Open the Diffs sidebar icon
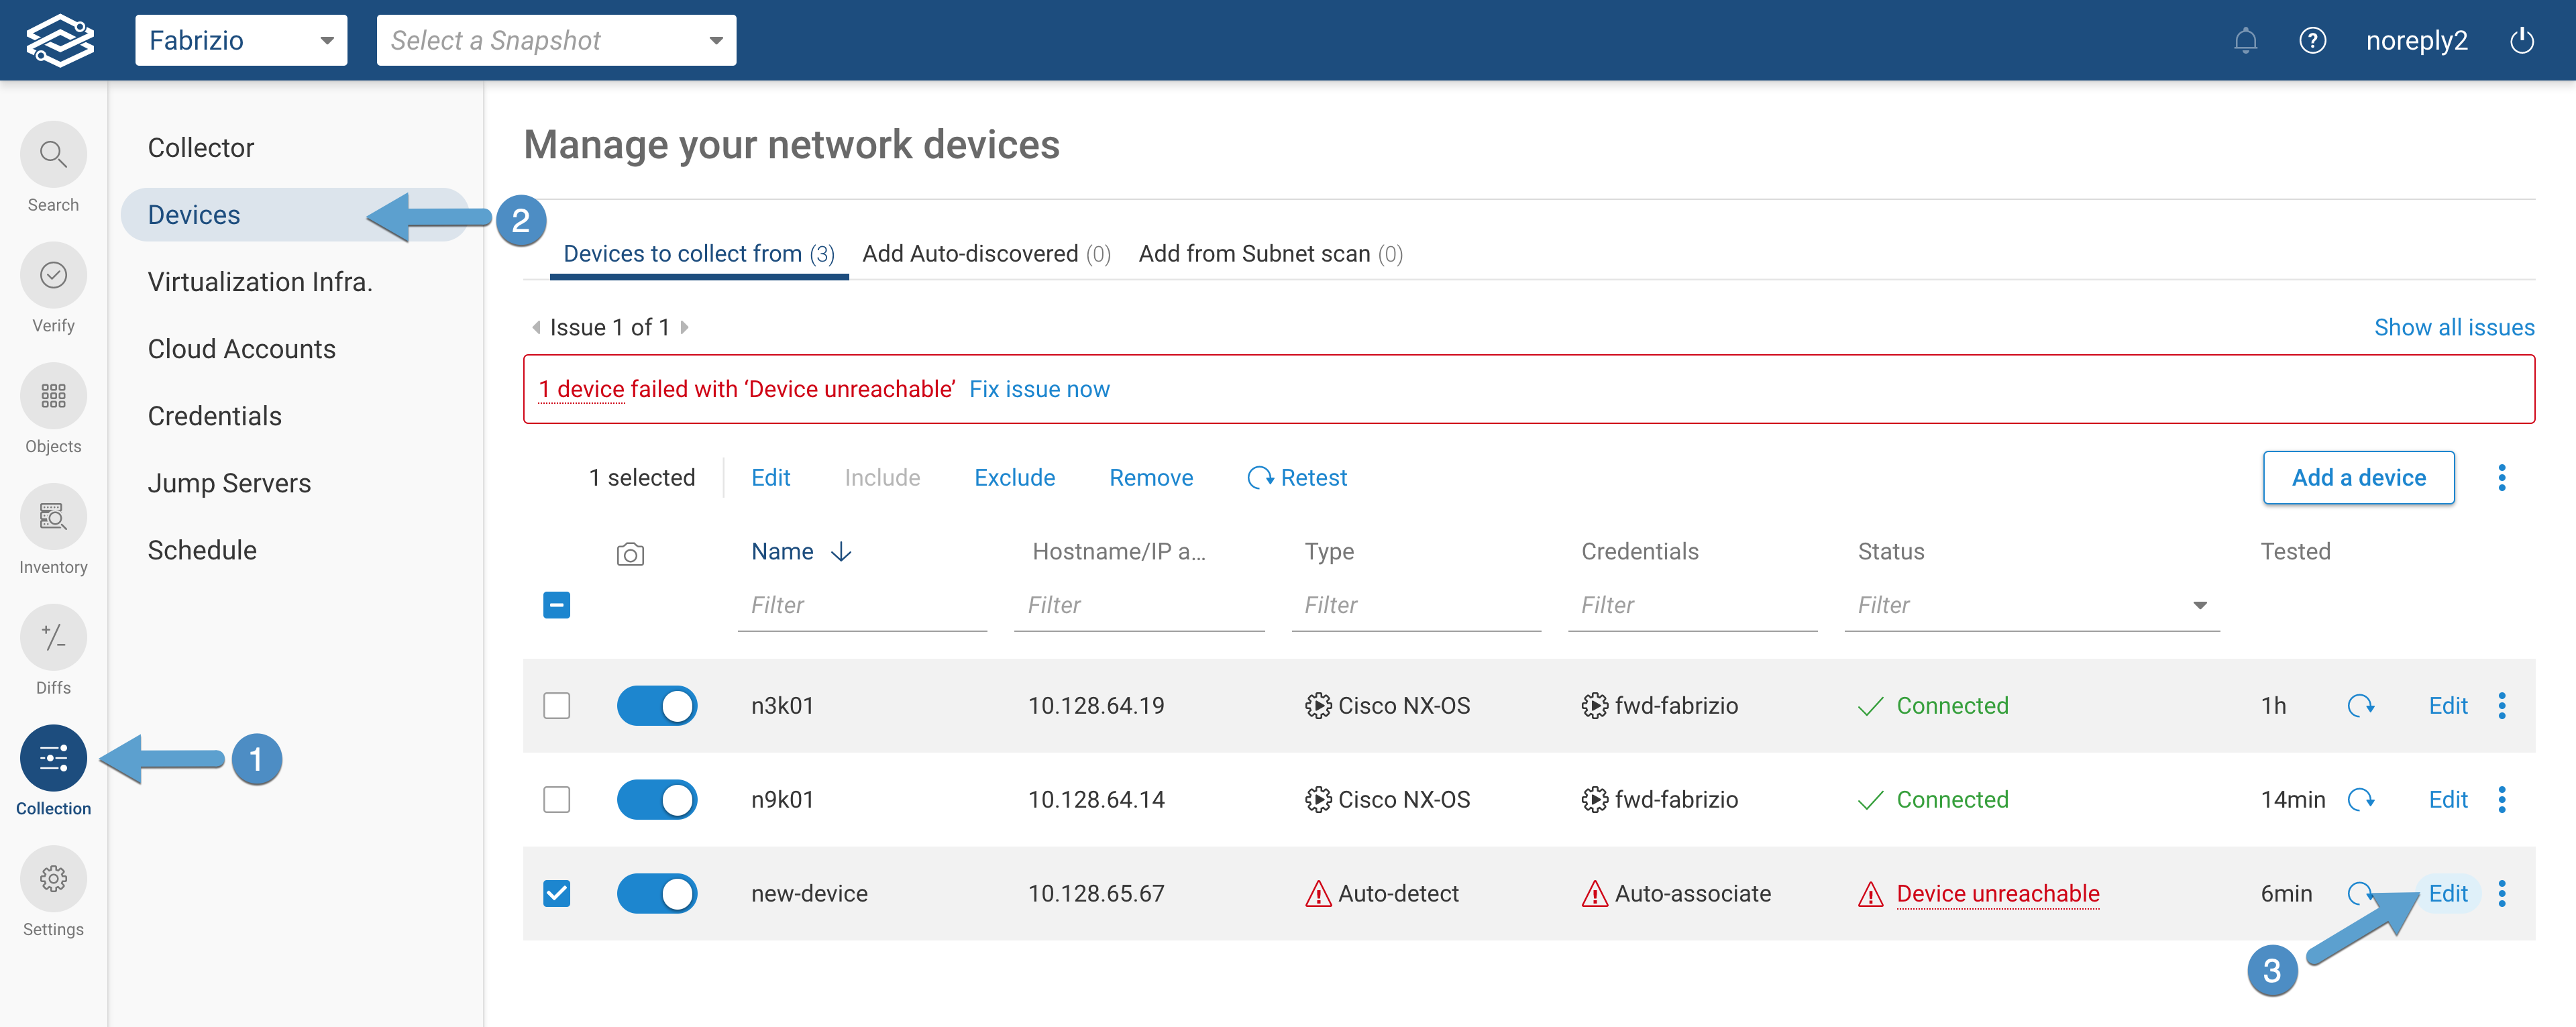 tap(53, 638)
